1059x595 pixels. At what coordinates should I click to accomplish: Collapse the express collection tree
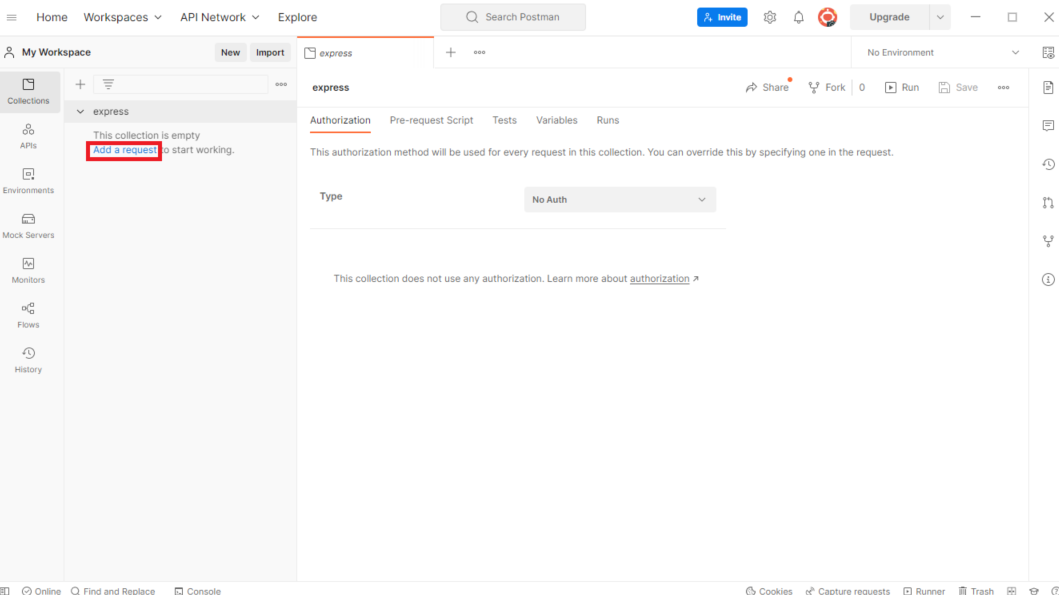80,111
